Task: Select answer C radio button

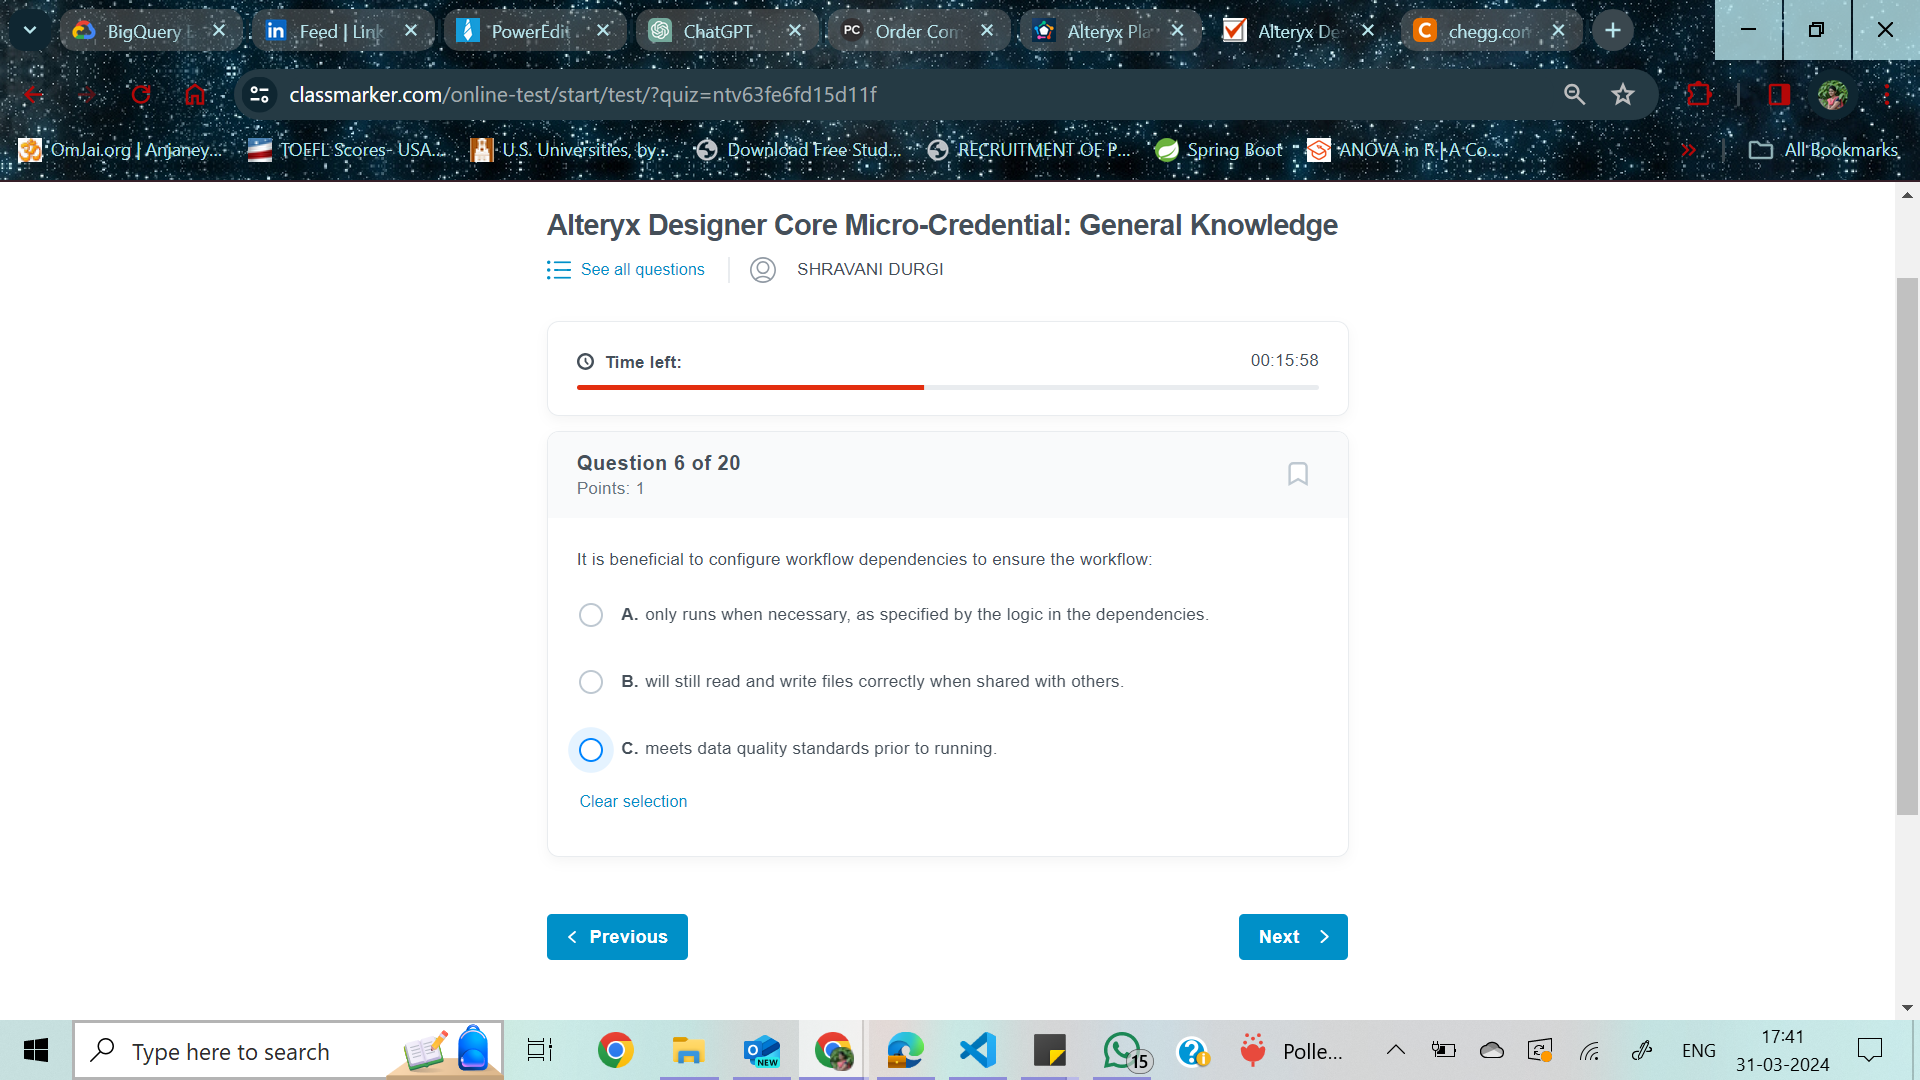Action: [591, 749]
